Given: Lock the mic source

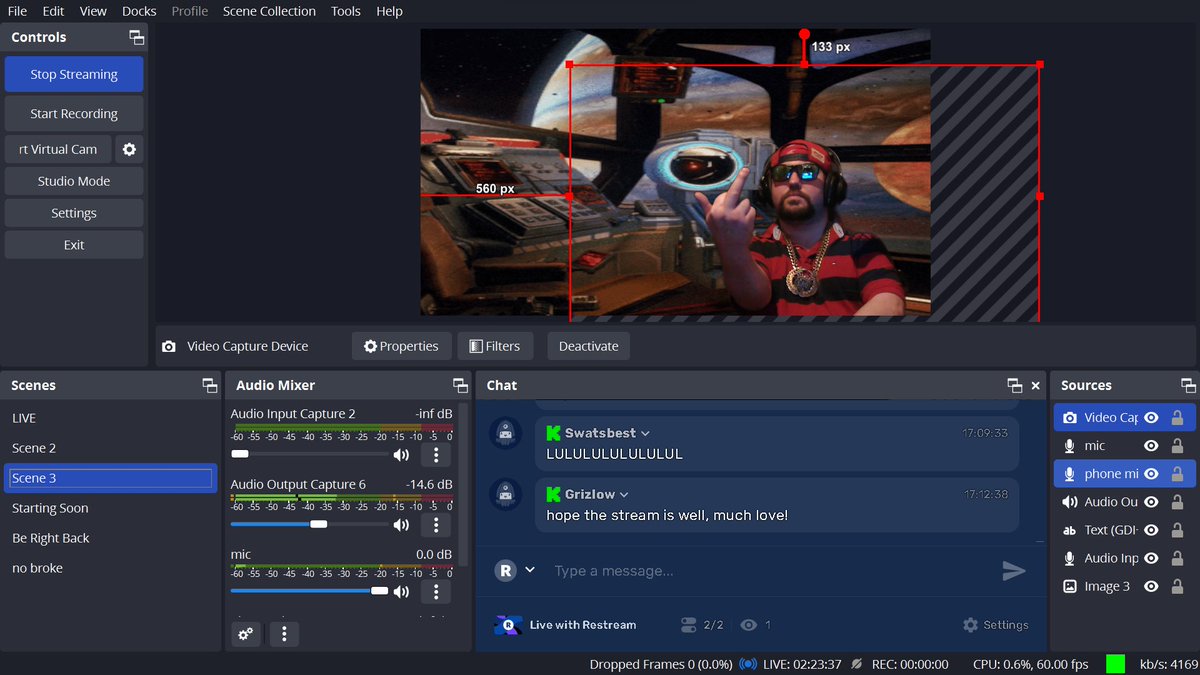Looking at the screenshot, I should tap(1177, 445).
